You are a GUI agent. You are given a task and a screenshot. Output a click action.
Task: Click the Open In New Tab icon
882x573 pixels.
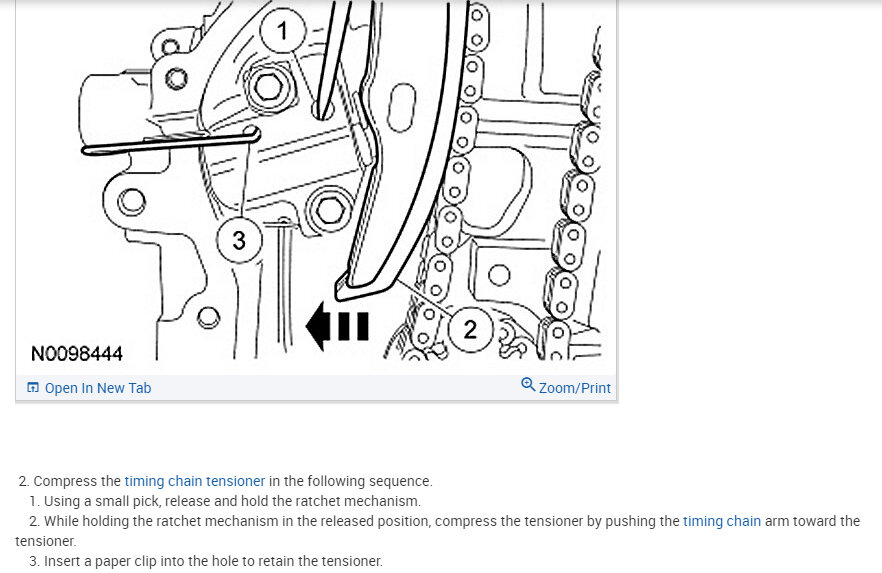(x=33, y=387)
